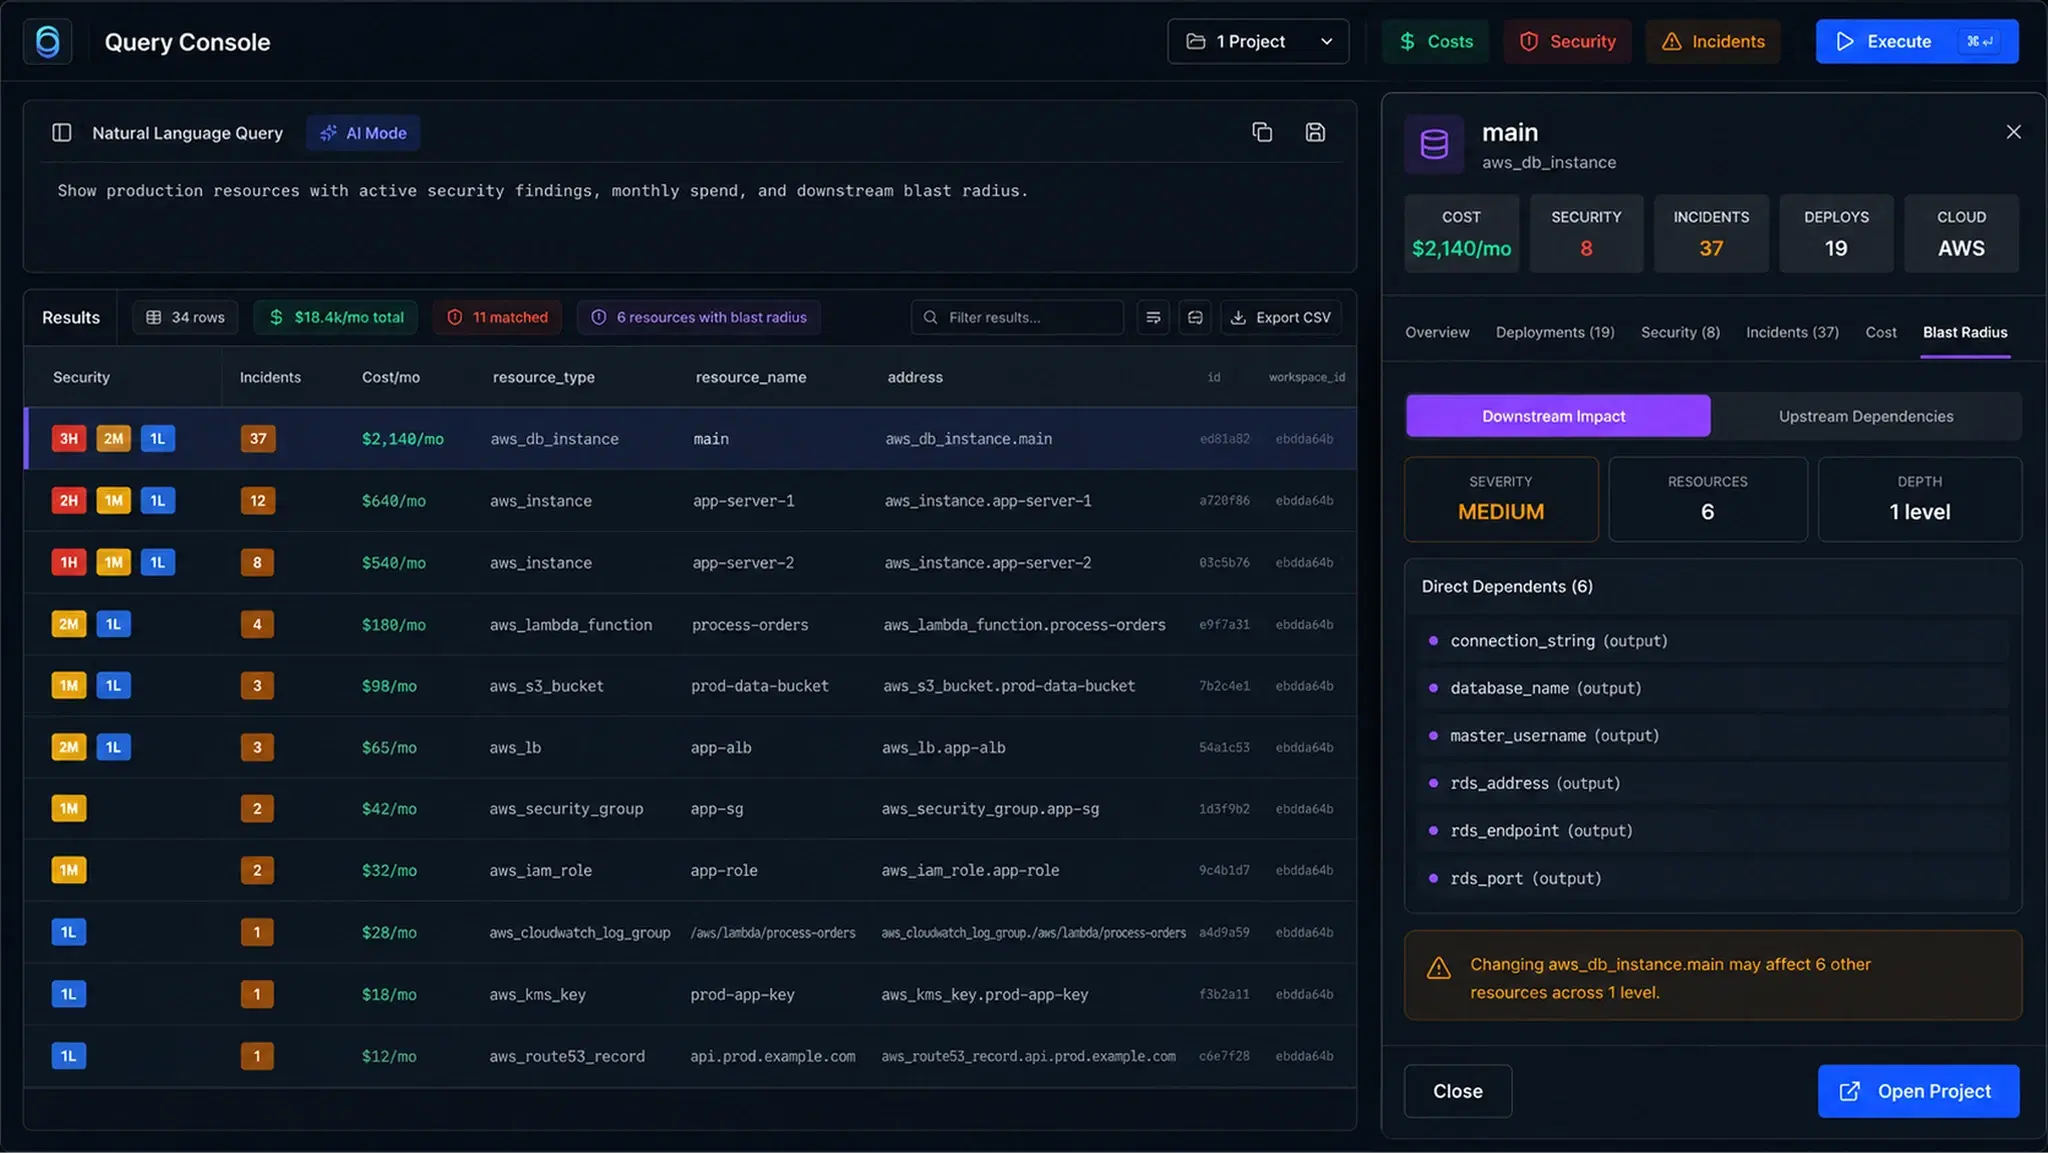
Task: Sort by resource_type column header
Action: 543,377
